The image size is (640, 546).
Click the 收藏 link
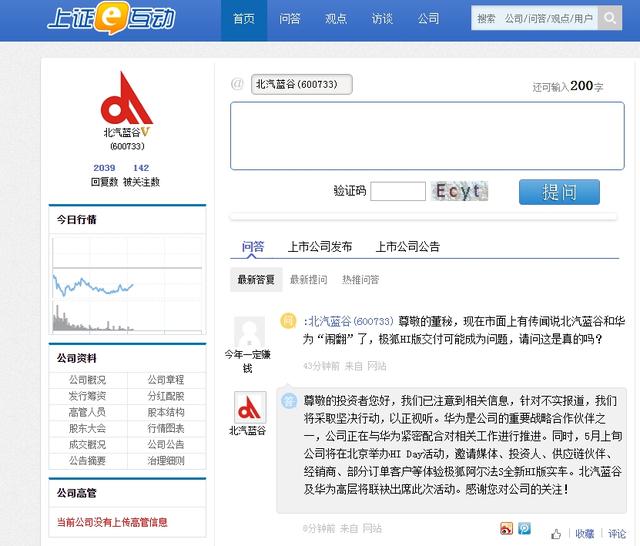584,533
